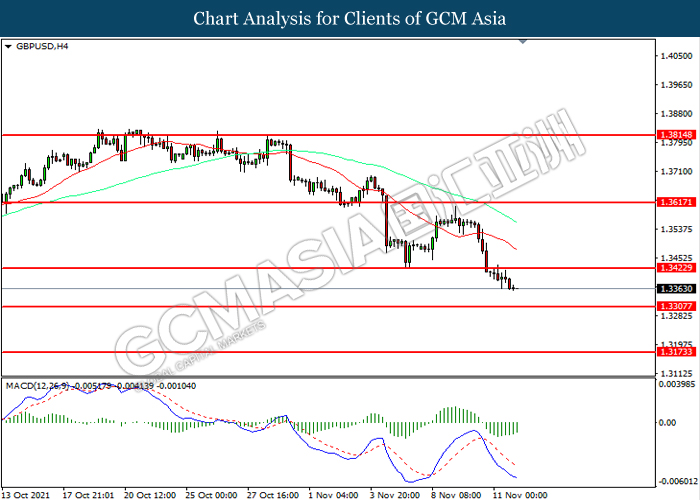Click the MACD 0.003985 scale value
Image resolution: width=700 pixels, height=500 pixels.
click(x=678, y=384)
